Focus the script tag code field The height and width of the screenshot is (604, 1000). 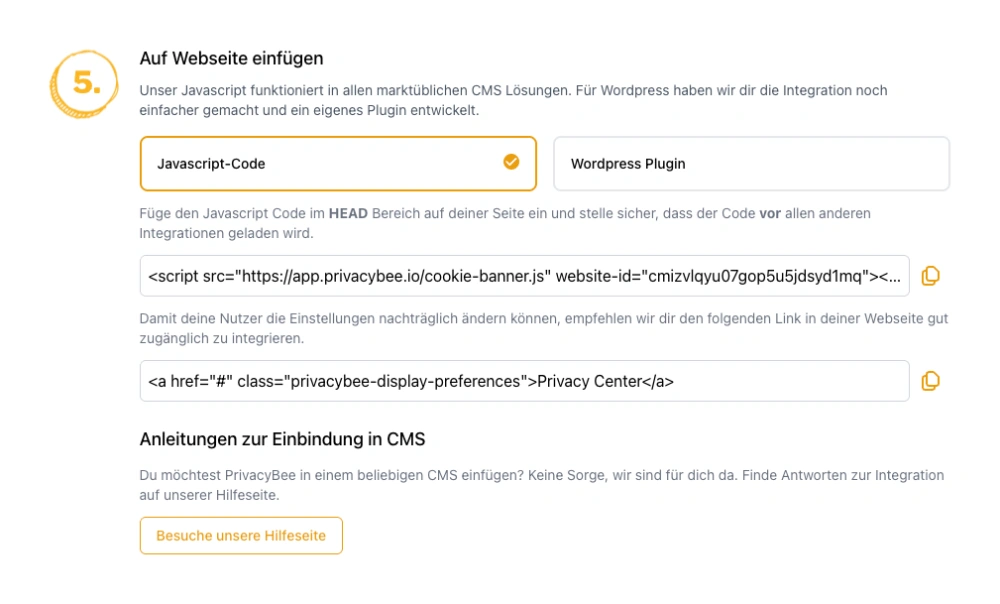click(400, 276)
